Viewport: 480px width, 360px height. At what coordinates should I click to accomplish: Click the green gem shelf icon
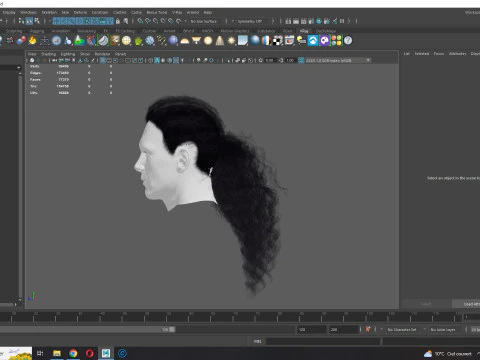click(x=138, y=41)
